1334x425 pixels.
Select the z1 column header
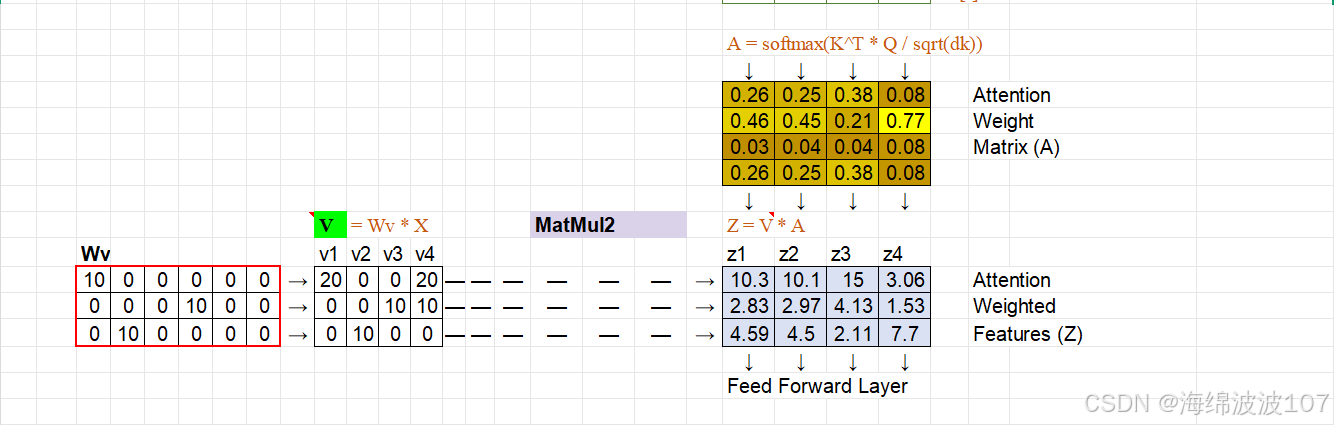pyautogui.click(x=738, y=254)
